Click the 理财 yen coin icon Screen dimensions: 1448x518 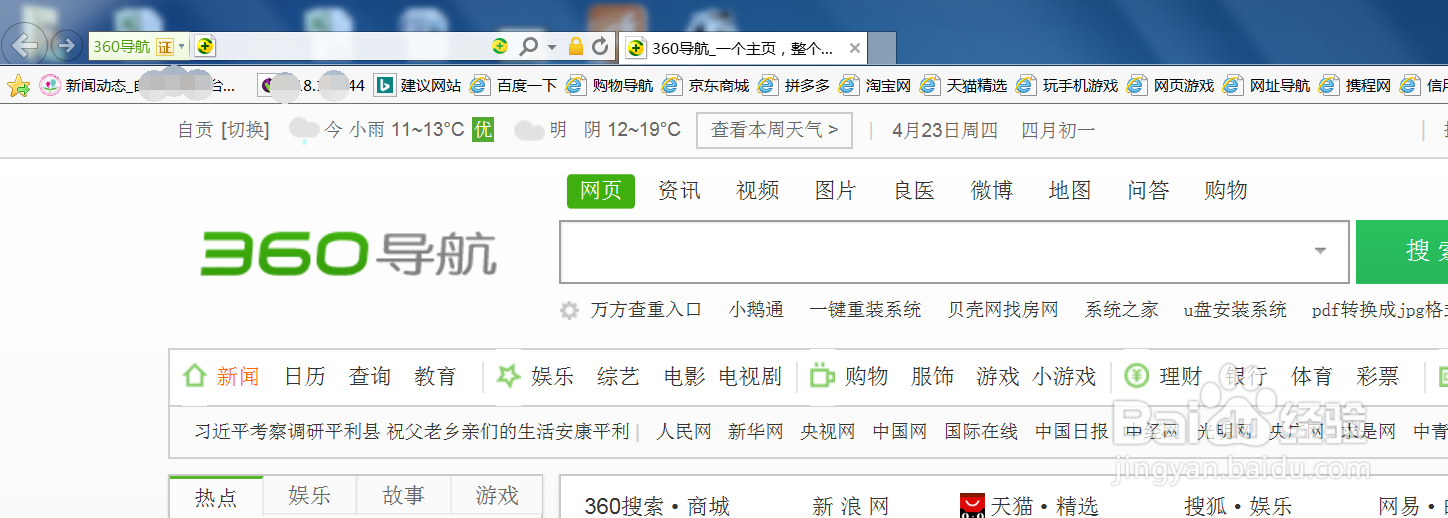tap(1136, 376)
